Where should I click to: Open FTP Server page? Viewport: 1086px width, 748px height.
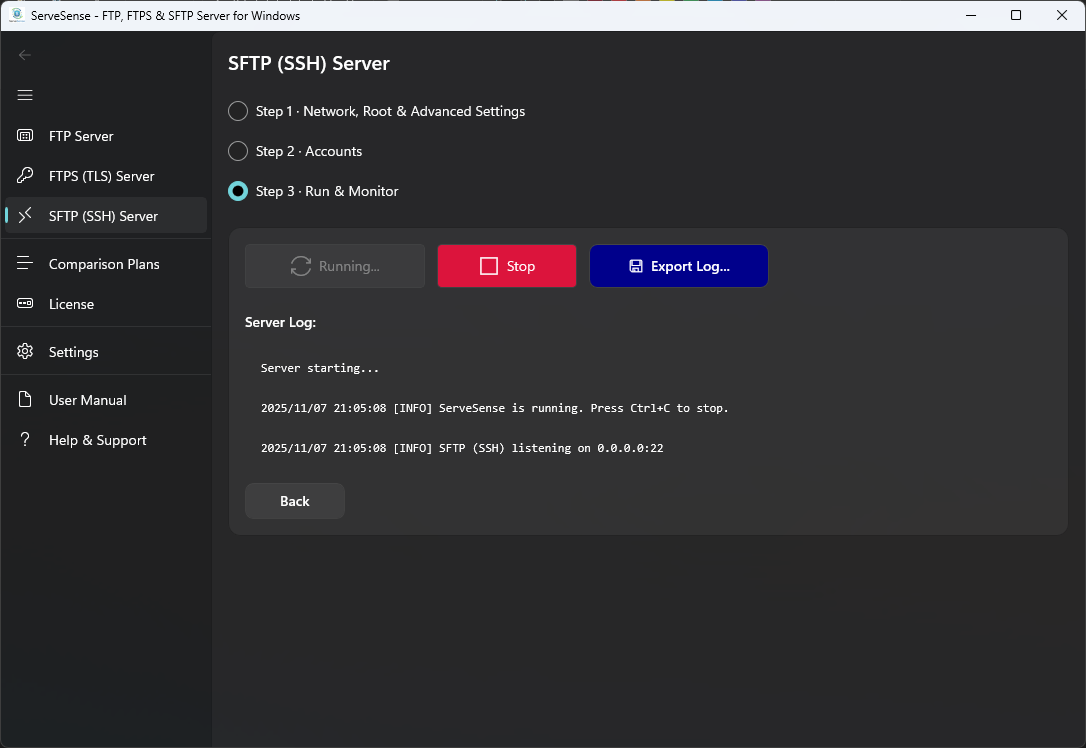(x=106, y=136)
